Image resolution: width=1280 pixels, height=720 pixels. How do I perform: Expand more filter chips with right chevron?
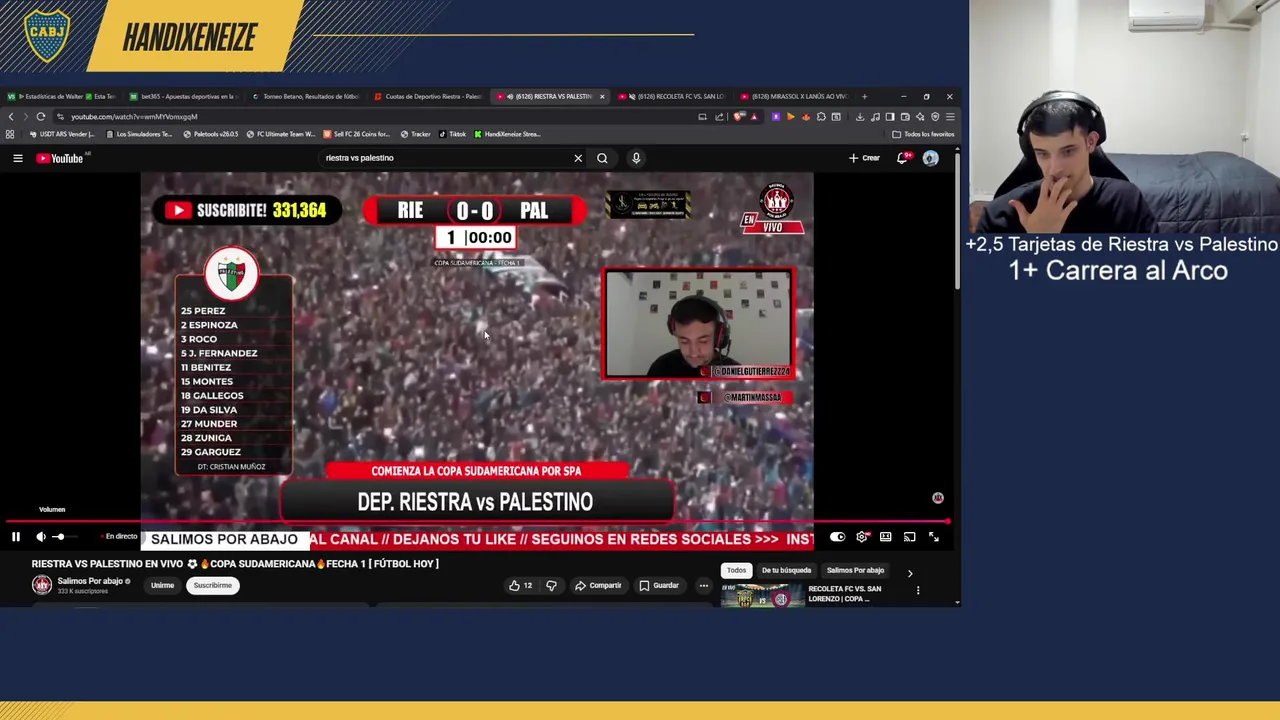pyautogui.click(x=910, y=573)
